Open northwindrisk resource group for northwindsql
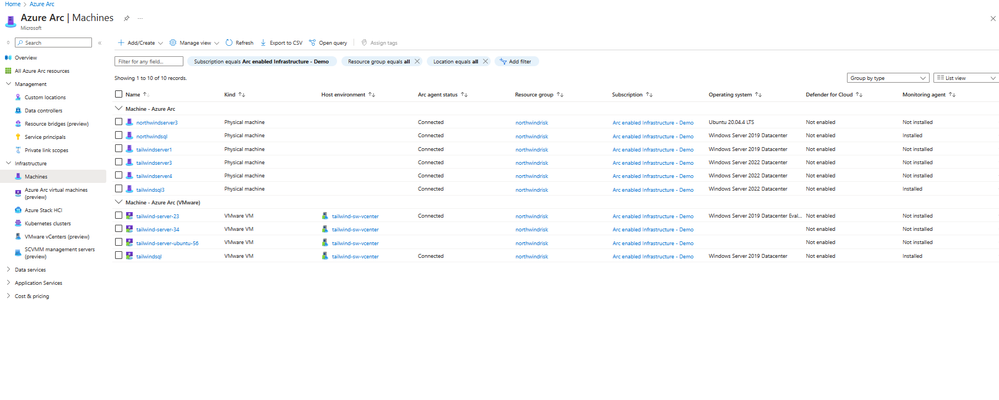 [x=532, y=136]
